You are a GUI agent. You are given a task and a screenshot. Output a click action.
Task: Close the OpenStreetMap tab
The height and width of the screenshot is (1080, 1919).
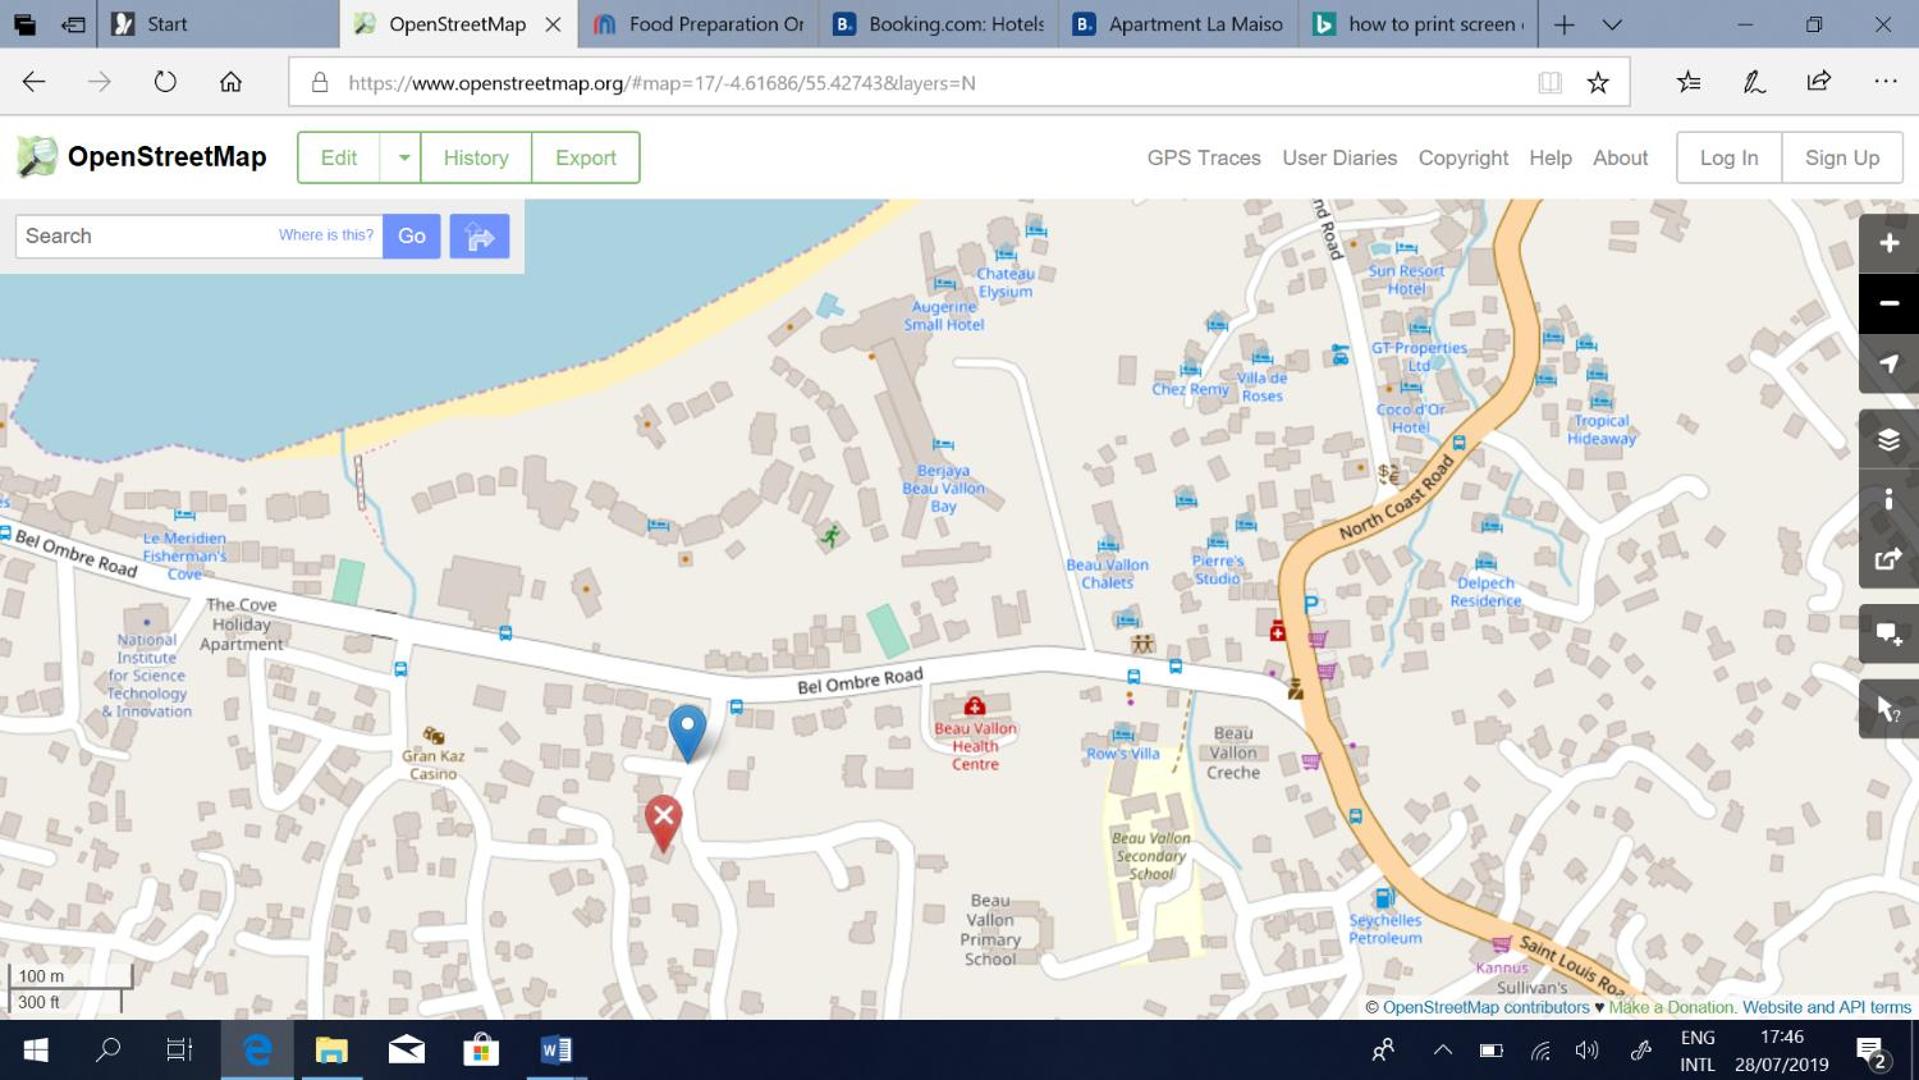(x=553, y=24)
